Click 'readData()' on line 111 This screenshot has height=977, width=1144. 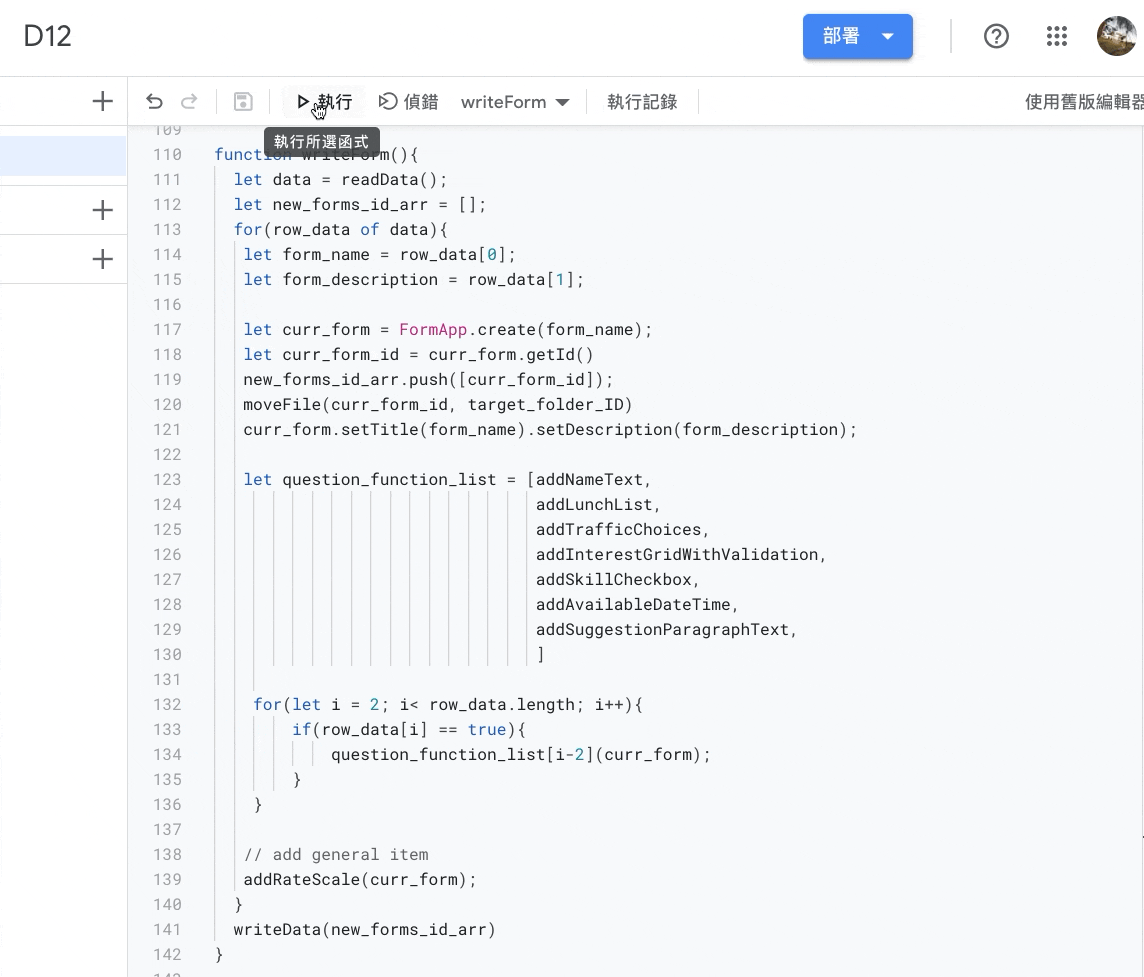click(390, 179)
